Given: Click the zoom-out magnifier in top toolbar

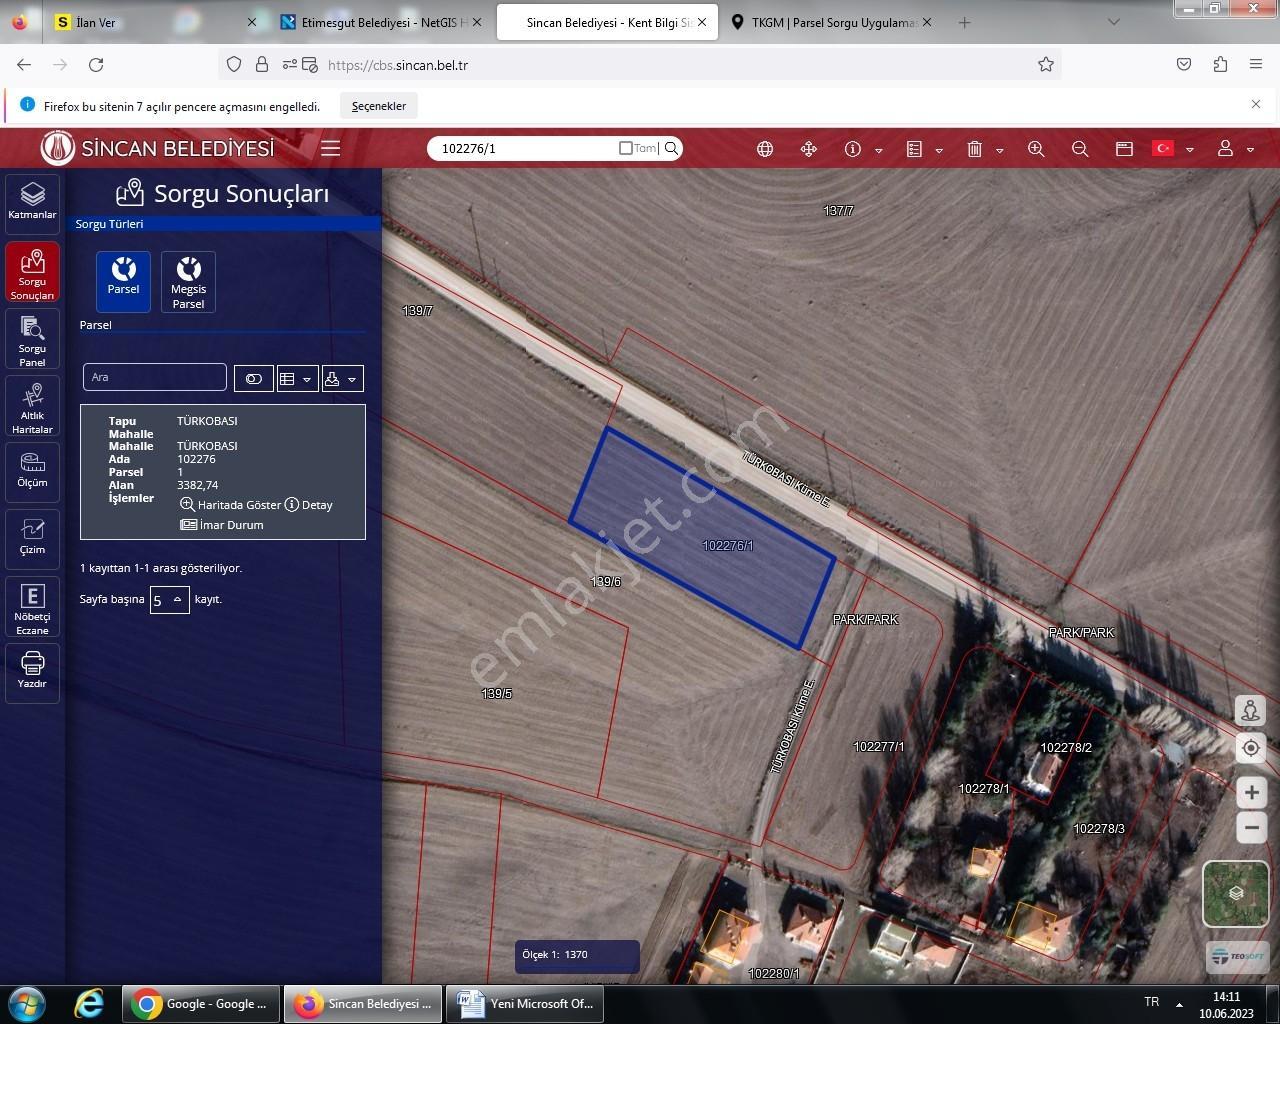Looking at the screenshot, I should coord(1080,149).
